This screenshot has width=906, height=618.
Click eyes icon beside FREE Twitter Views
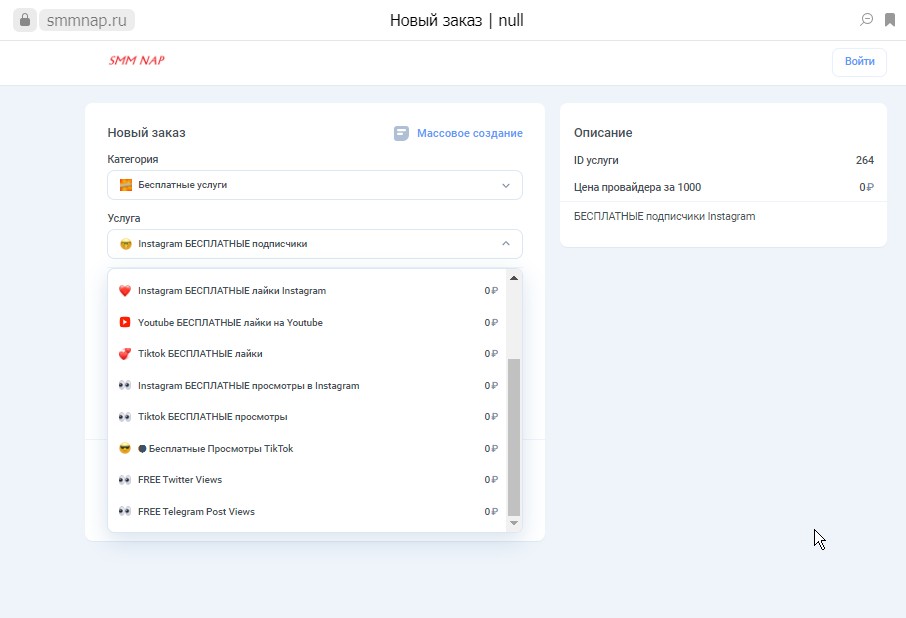(x=125, y=479)
